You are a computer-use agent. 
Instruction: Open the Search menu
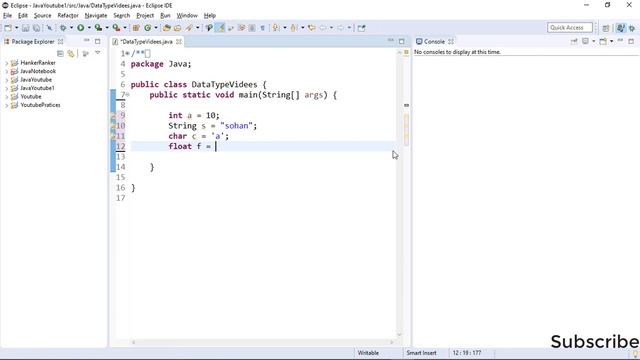click(x=122, y=16)
